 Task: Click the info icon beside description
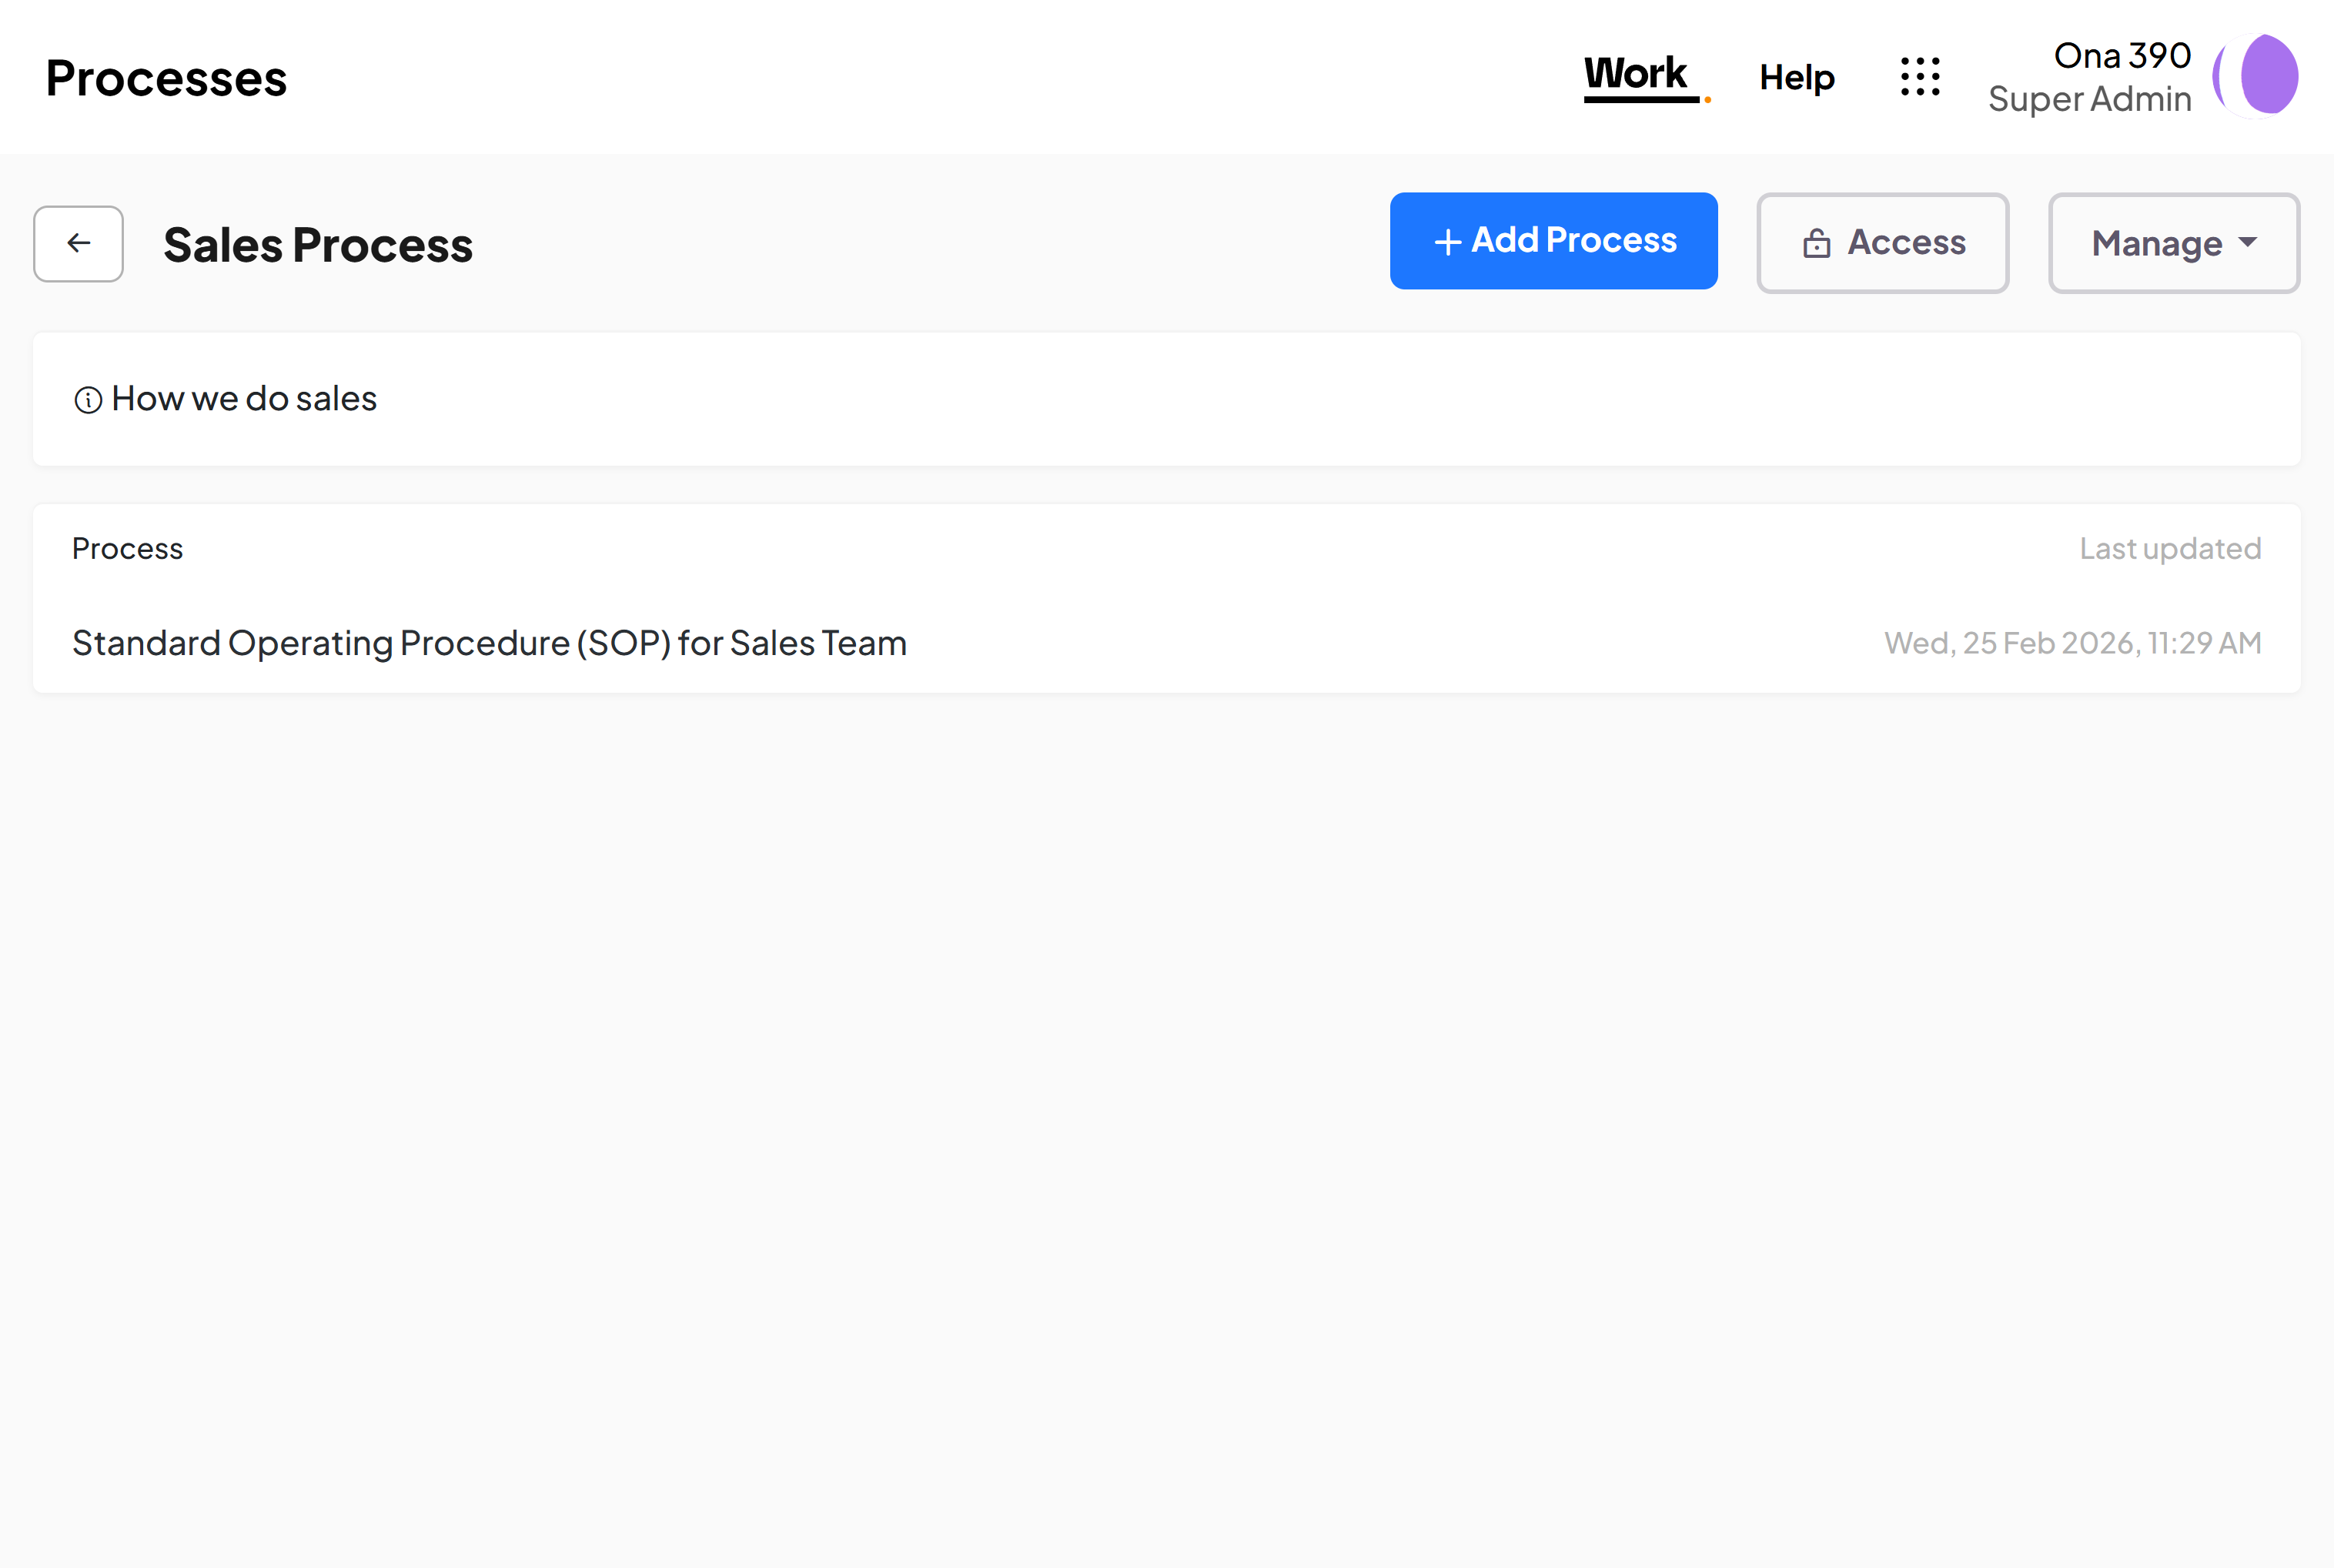point(88,400)
